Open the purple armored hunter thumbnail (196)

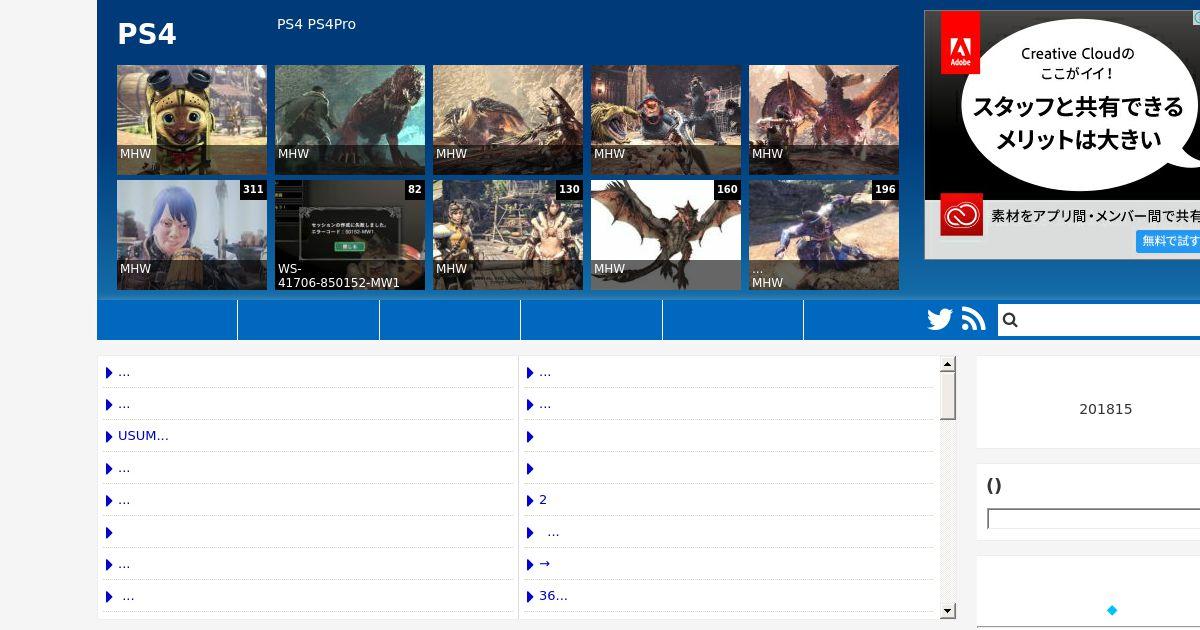(824, 235)
